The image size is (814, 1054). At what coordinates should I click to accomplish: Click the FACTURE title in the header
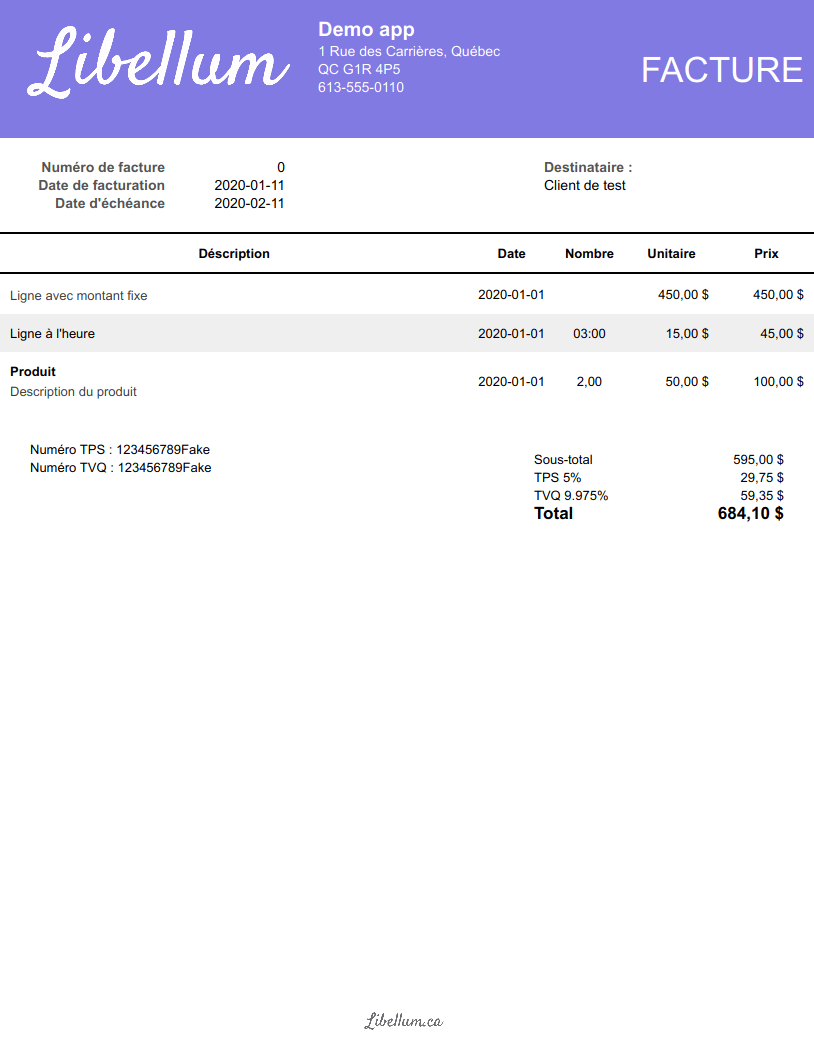tap(721, 70)
